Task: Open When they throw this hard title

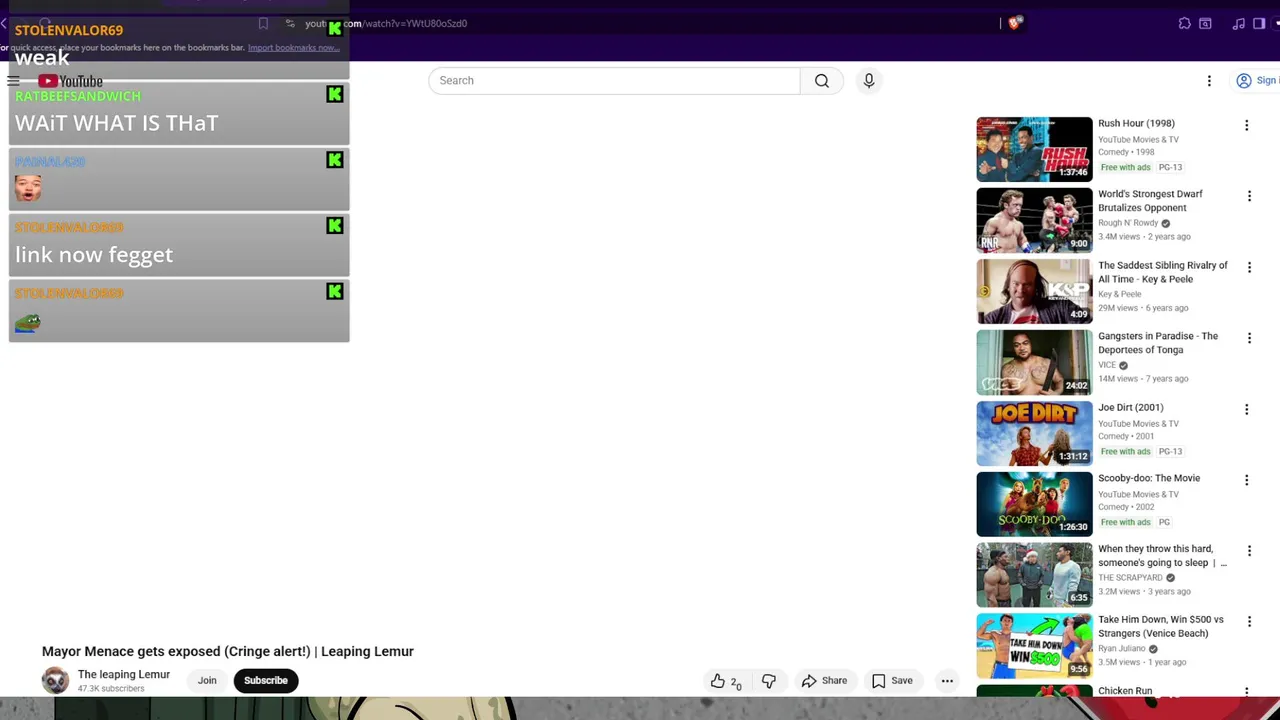Action: pyautogui.click(x=1162, y=556)
